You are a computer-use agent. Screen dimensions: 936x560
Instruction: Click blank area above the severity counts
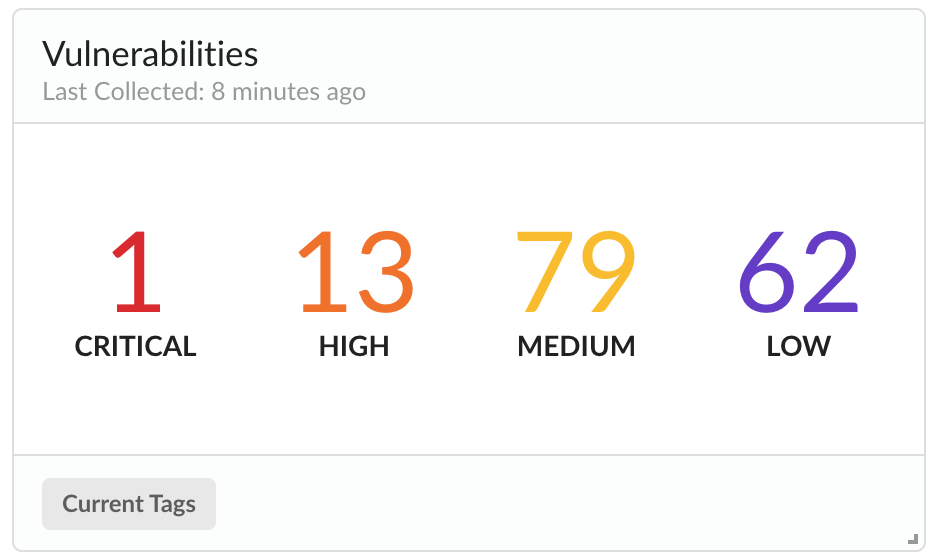point(468,175)
